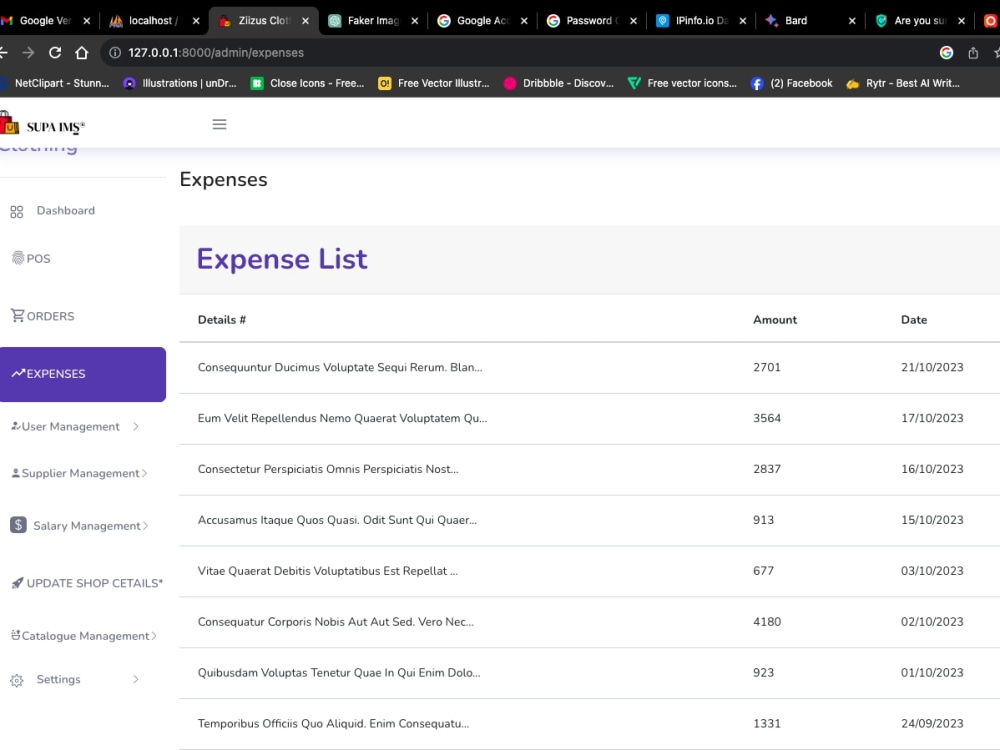Click the browser share icon

(x=973, y=53)
